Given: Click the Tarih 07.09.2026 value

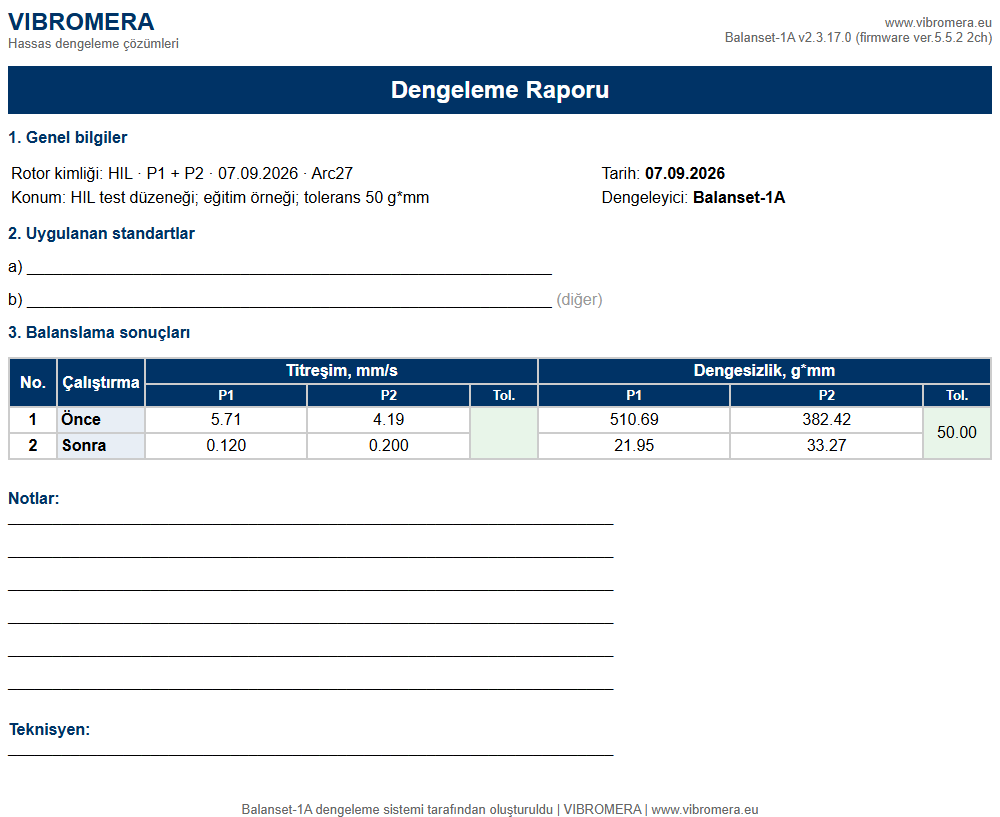Looking at the screenshot, I should point(685,173).
